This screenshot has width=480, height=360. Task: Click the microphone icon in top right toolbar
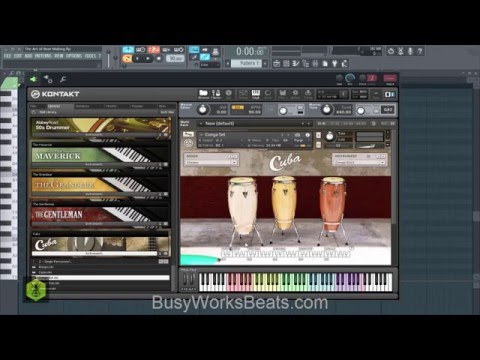[x=410, y=51]
